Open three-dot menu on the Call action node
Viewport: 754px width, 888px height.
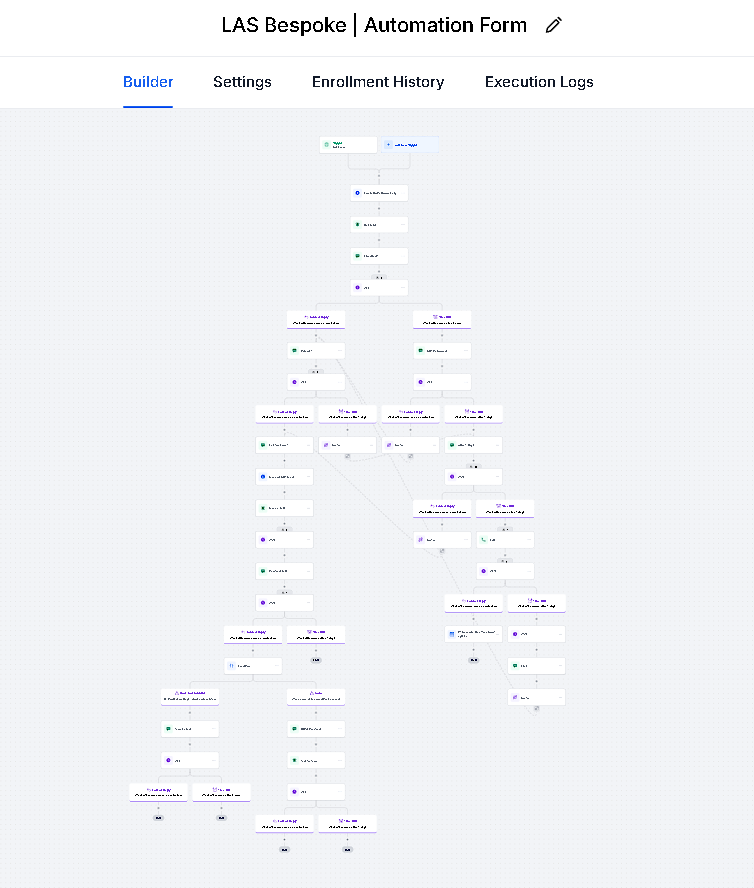click(527, 540)
